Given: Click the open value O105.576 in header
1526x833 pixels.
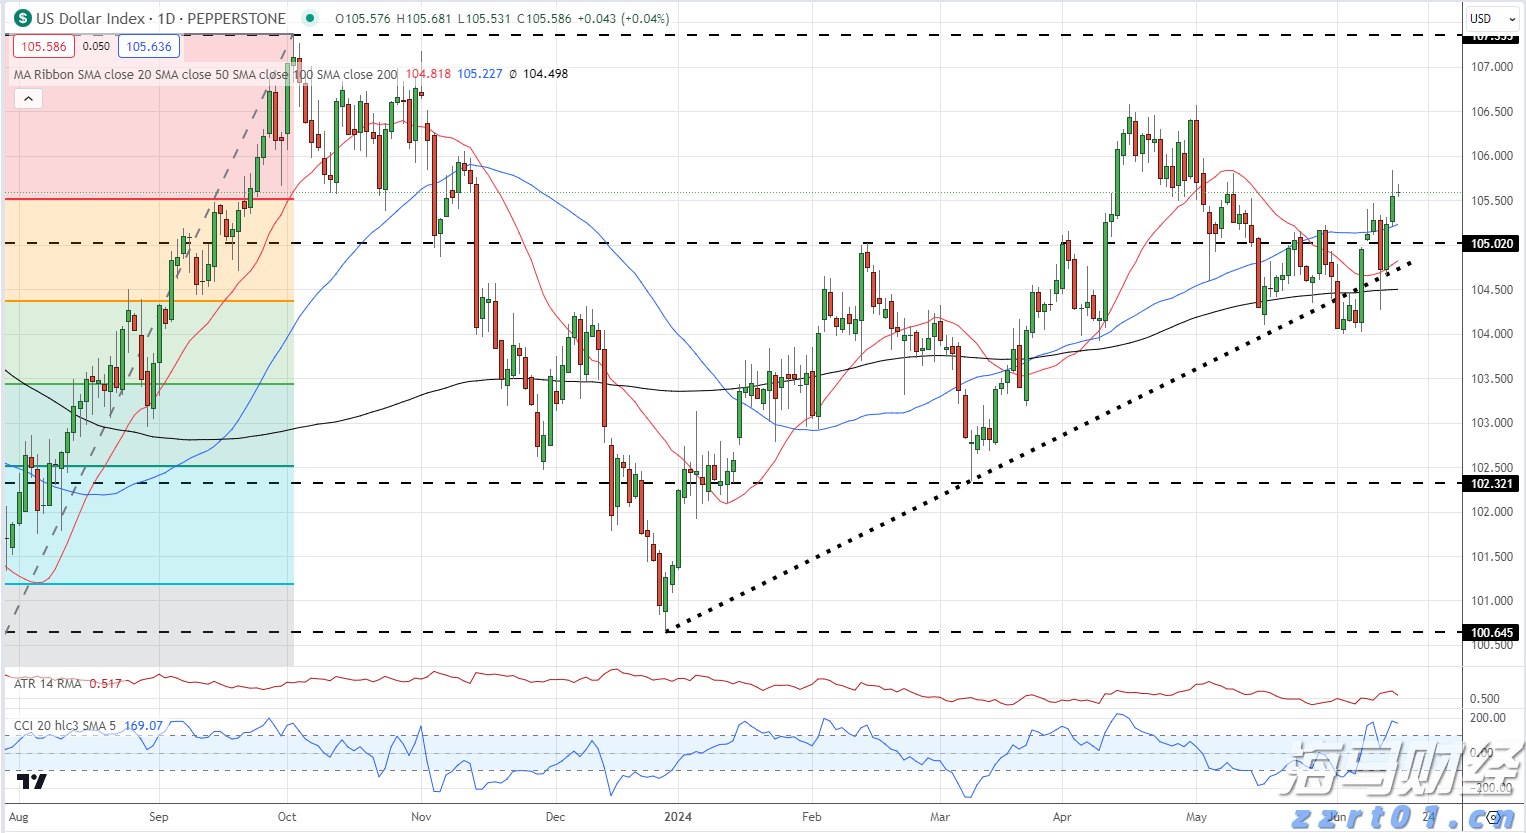Looking at the screenshot, I should pyautogui.click(x=363, y=18).
